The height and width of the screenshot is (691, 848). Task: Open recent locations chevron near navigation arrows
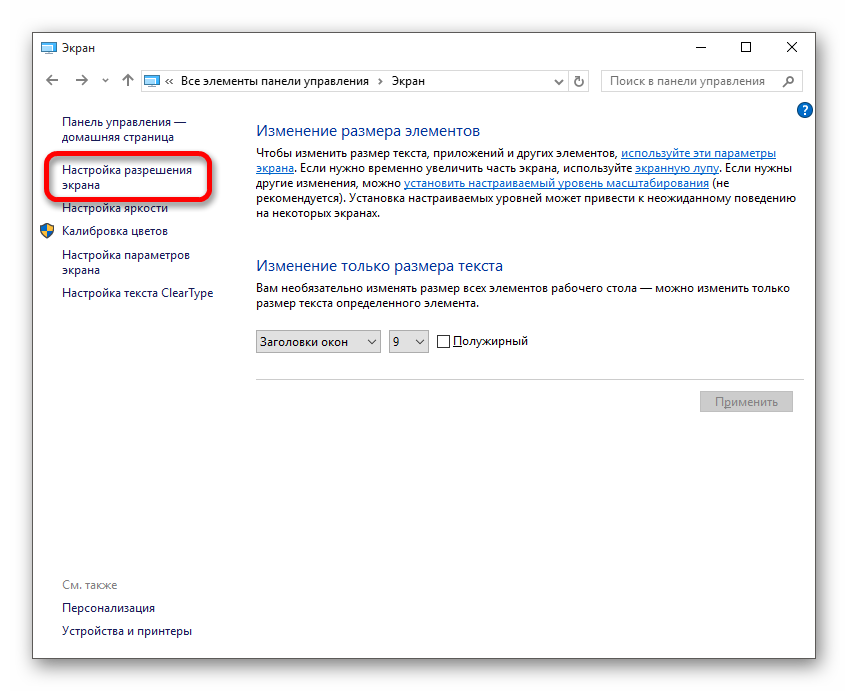click(x=105, y=81)
